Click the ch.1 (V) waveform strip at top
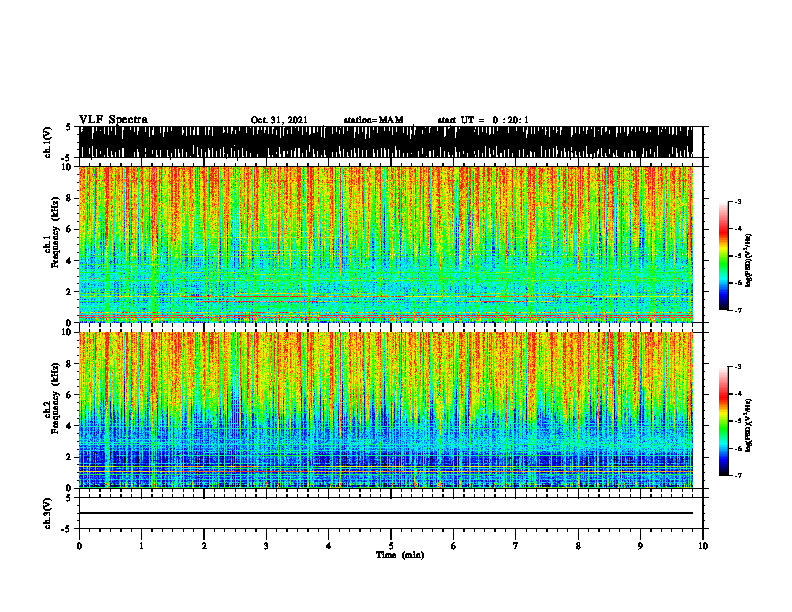 pyautogui.click(x=385, y=142)
